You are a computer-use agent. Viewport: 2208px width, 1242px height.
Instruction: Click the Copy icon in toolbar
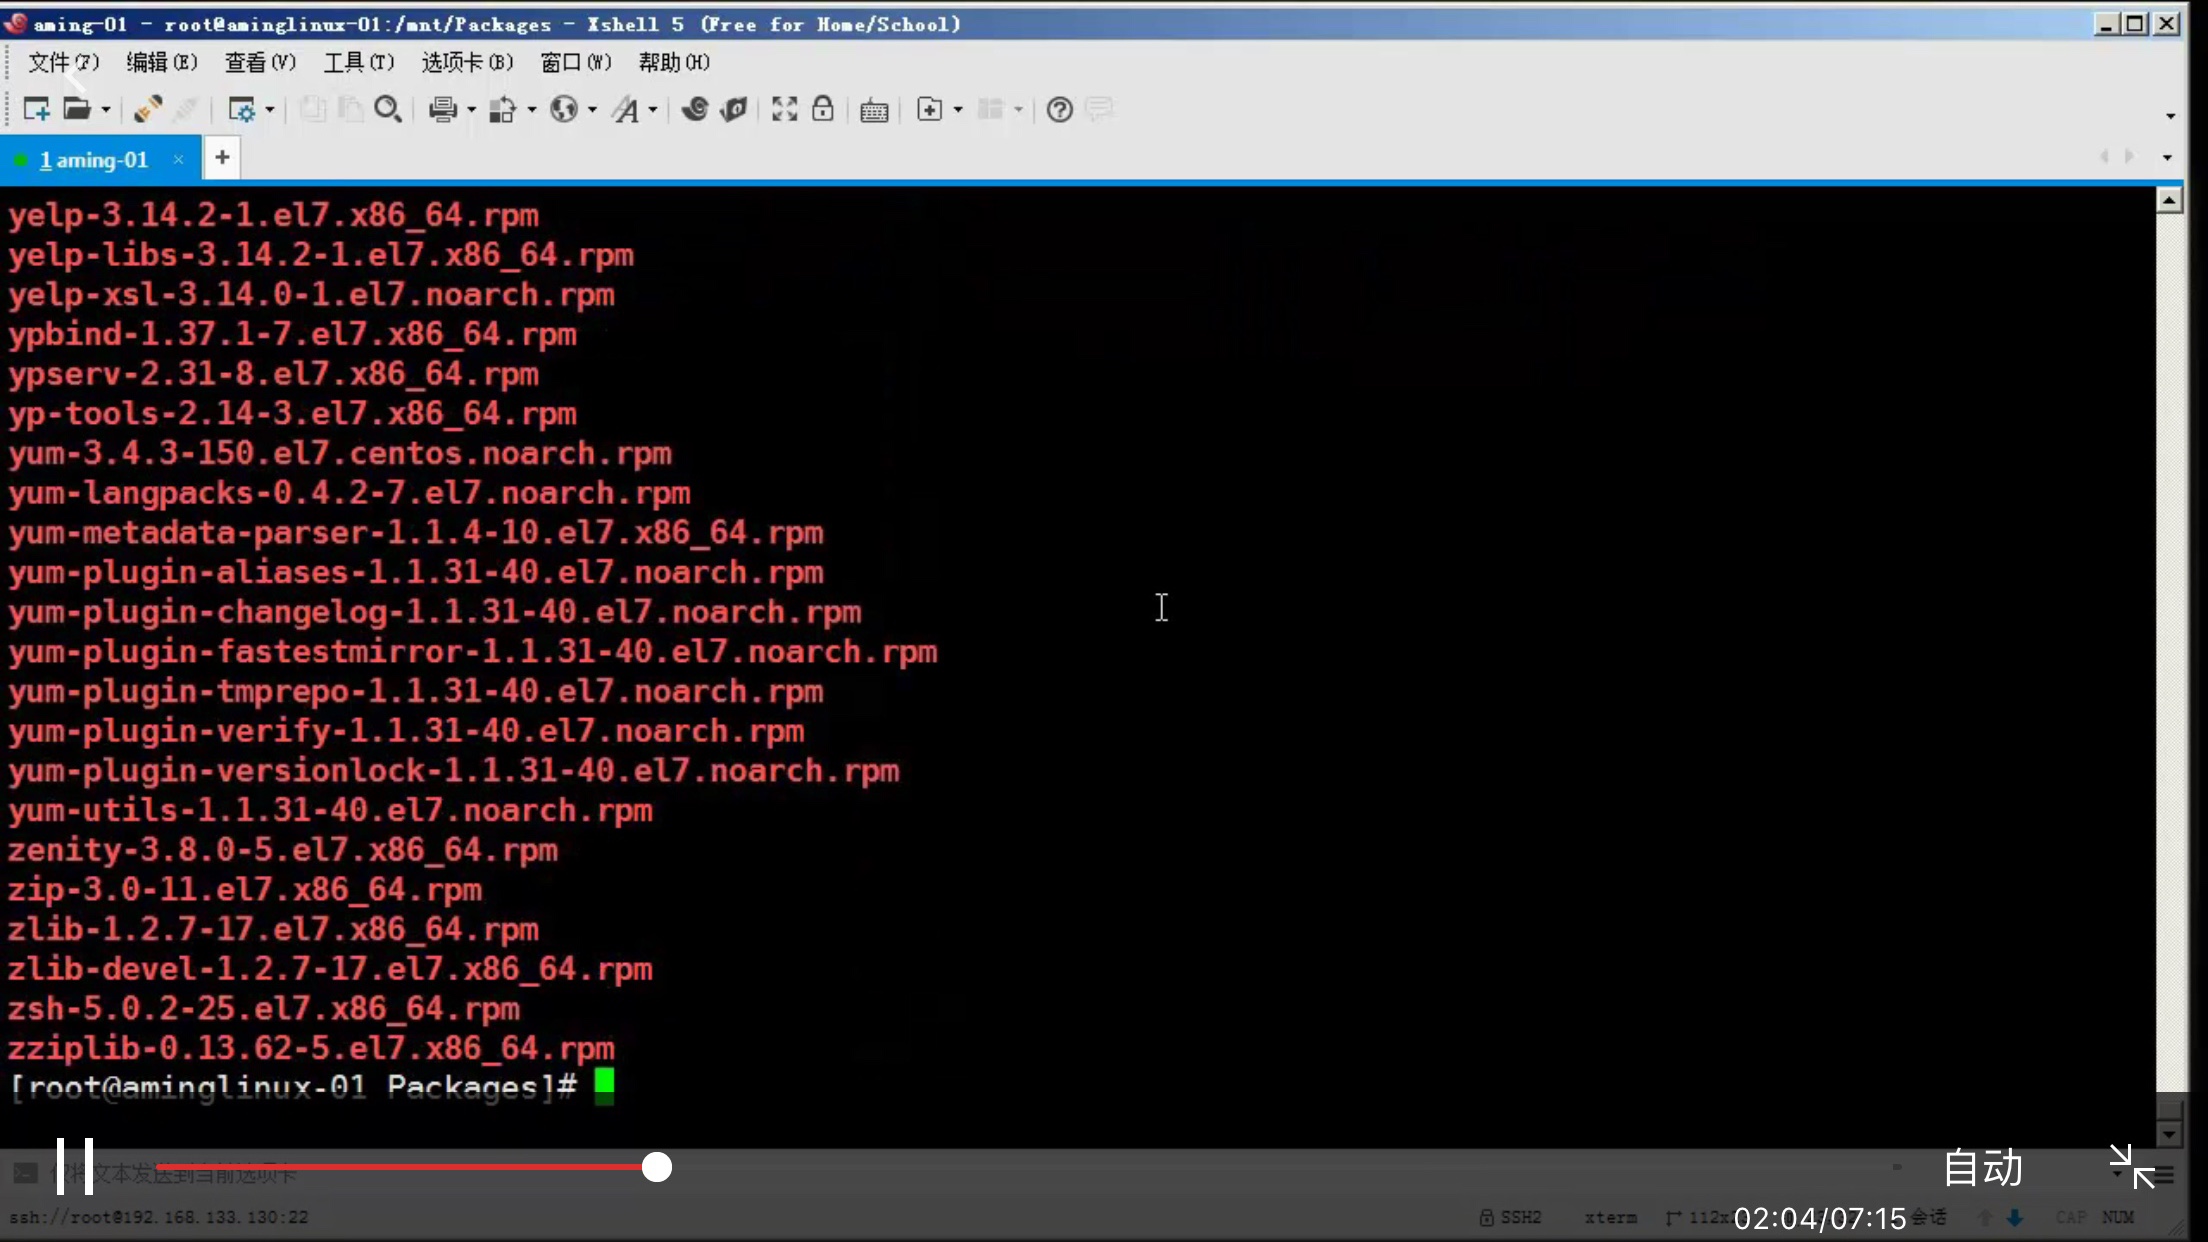point(313,109)
